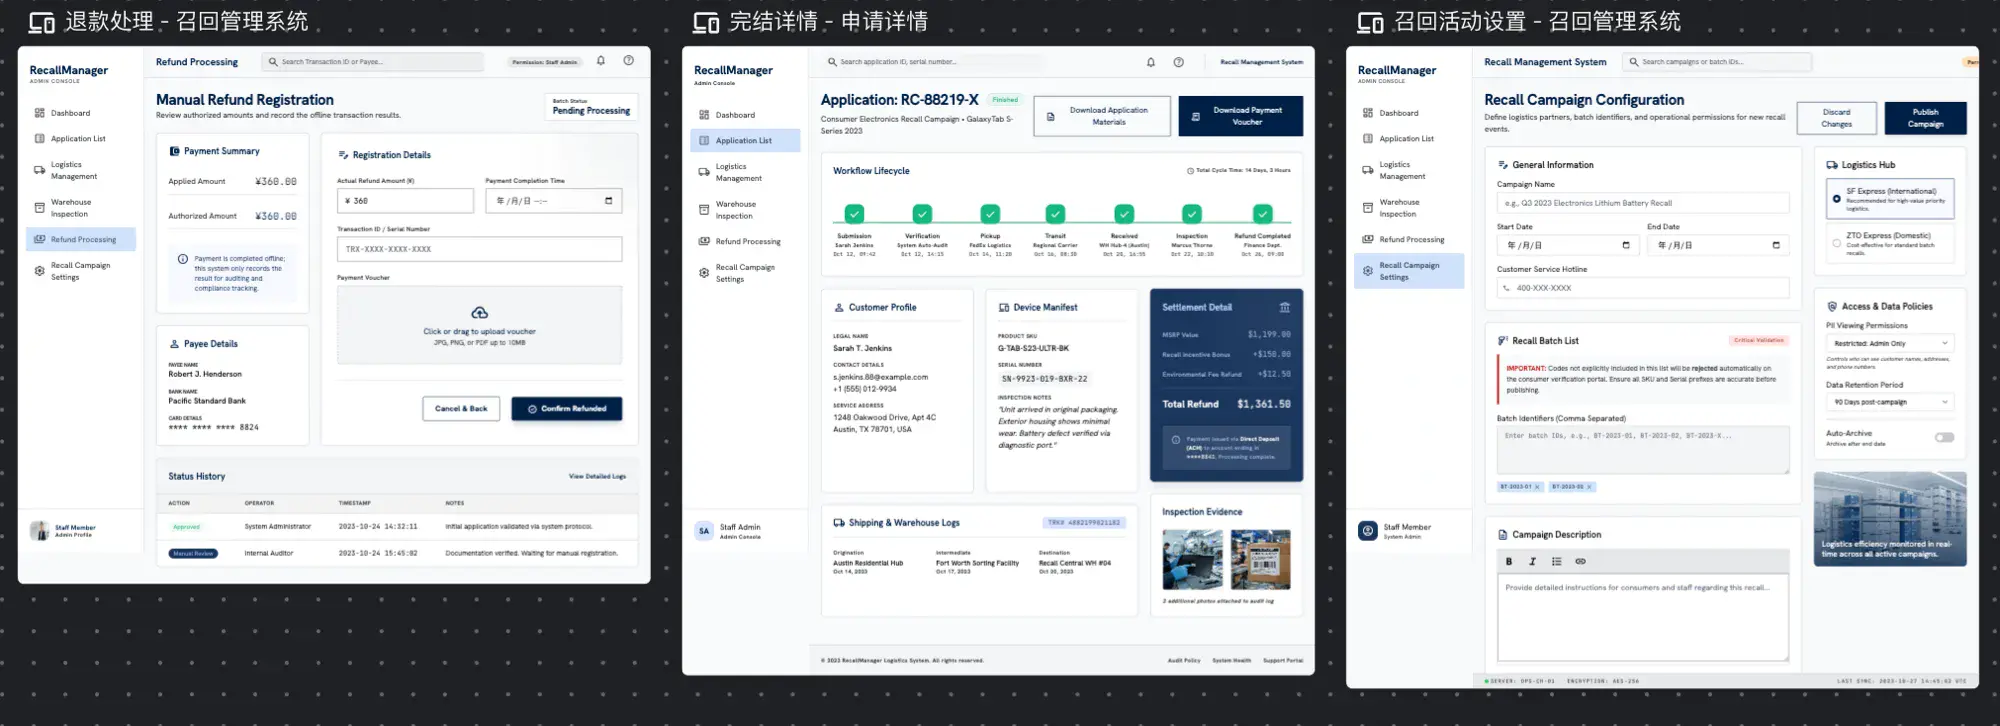Click the Payment Summary wallet icon
Screen dimensions: 2000x726
(175, 151)
